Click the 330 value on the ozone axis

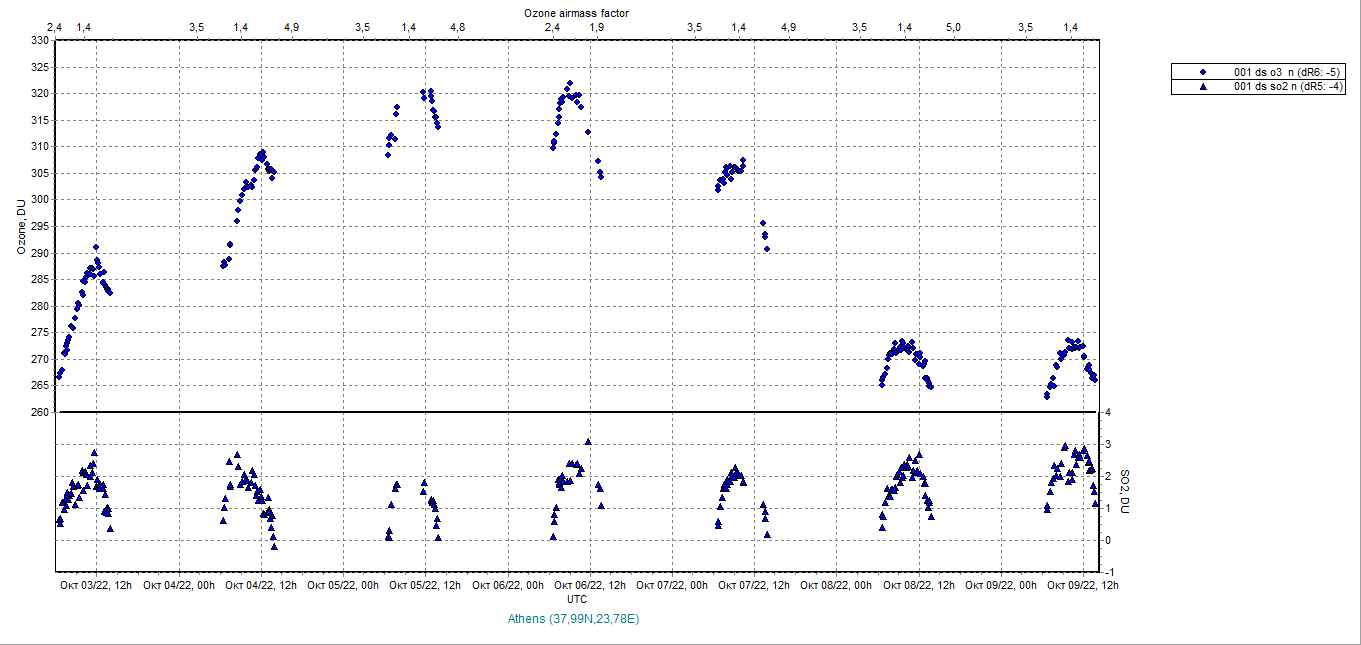pos(38,41)
